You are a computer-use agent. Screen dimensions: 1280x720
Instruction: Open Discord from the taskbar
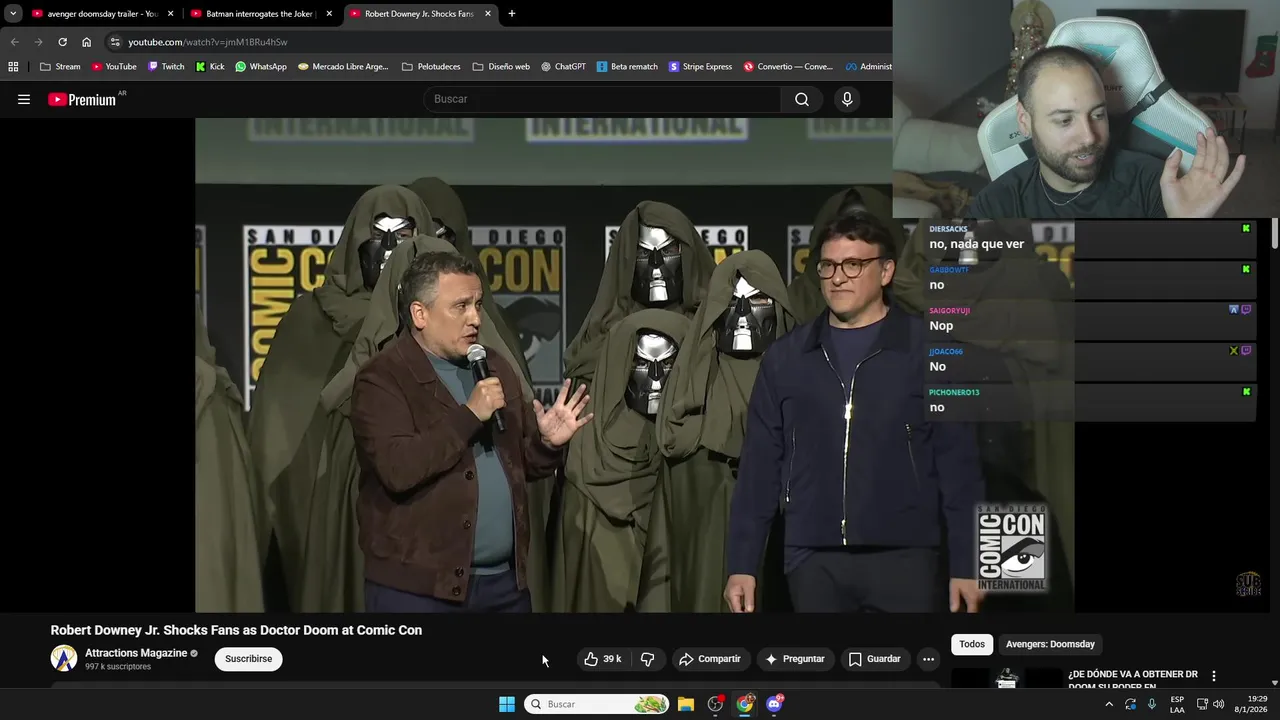point(775,704)
